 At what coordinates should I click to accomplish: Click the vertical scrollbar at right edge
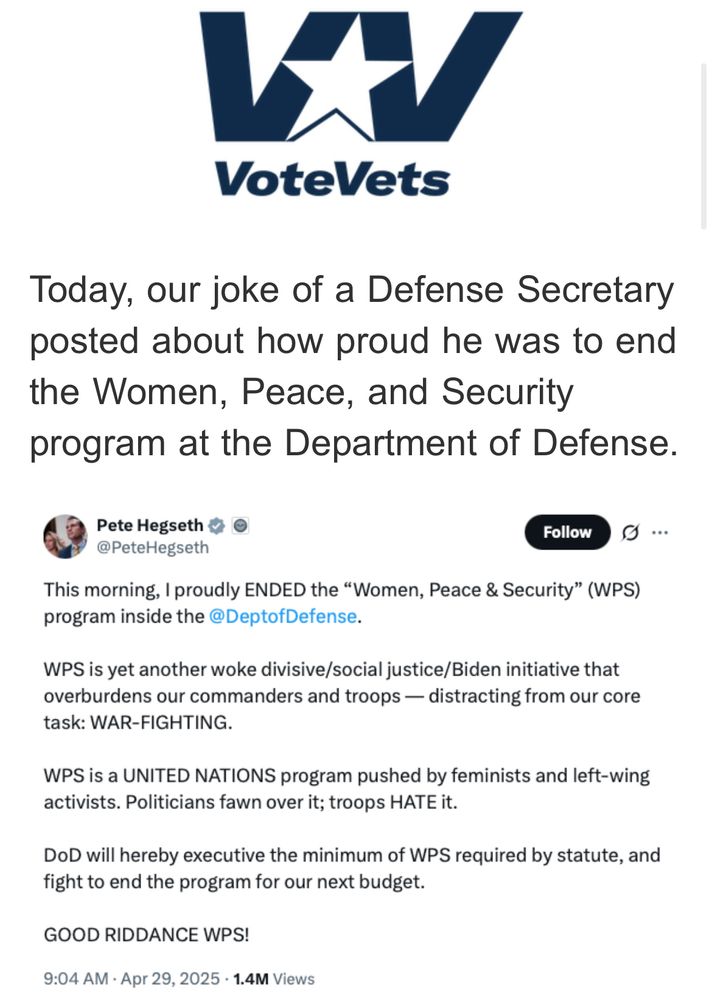pos(704,145)
